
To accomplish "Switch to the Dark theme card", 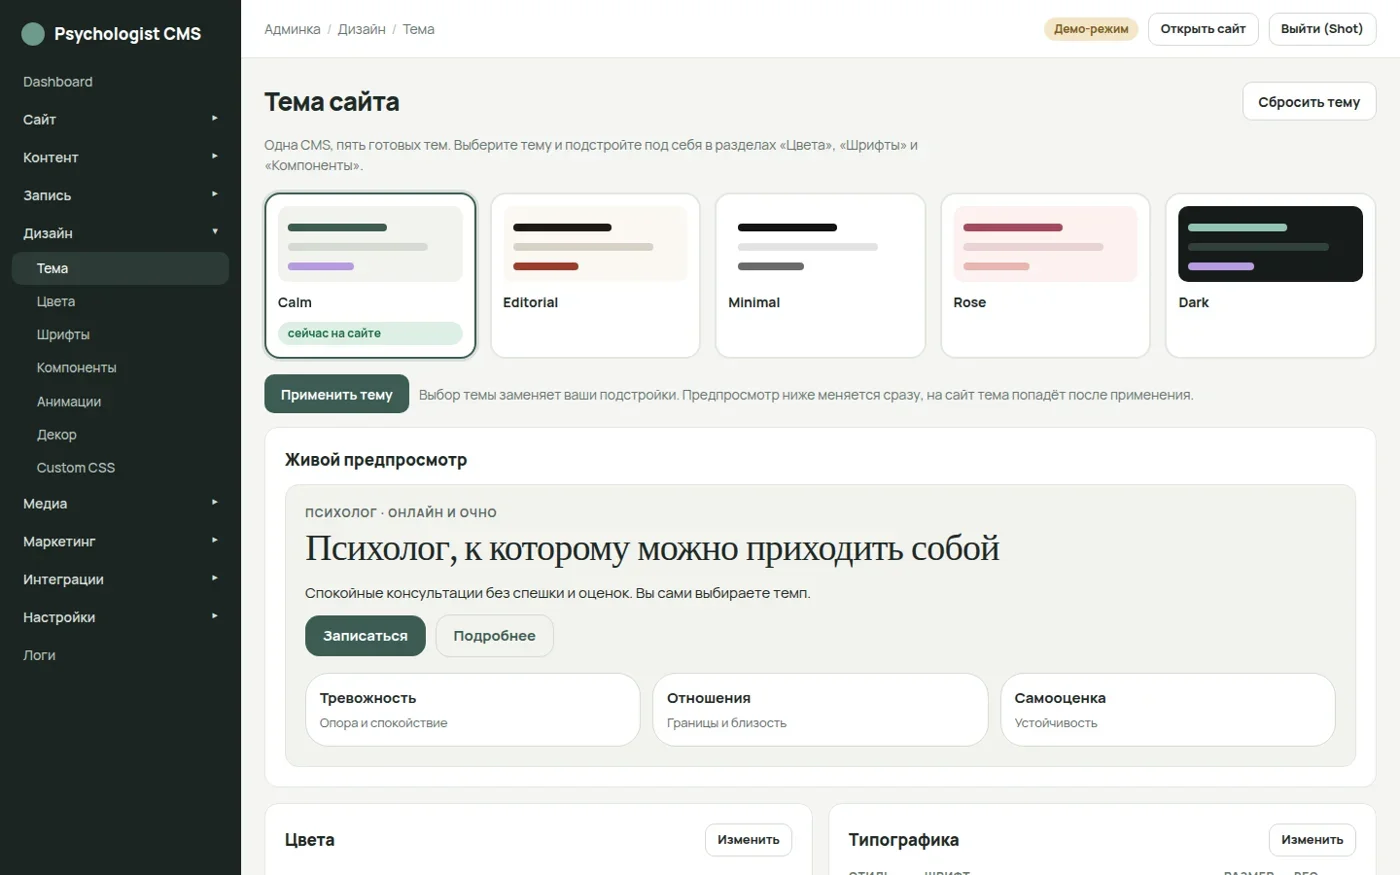I will (1270, 275).
